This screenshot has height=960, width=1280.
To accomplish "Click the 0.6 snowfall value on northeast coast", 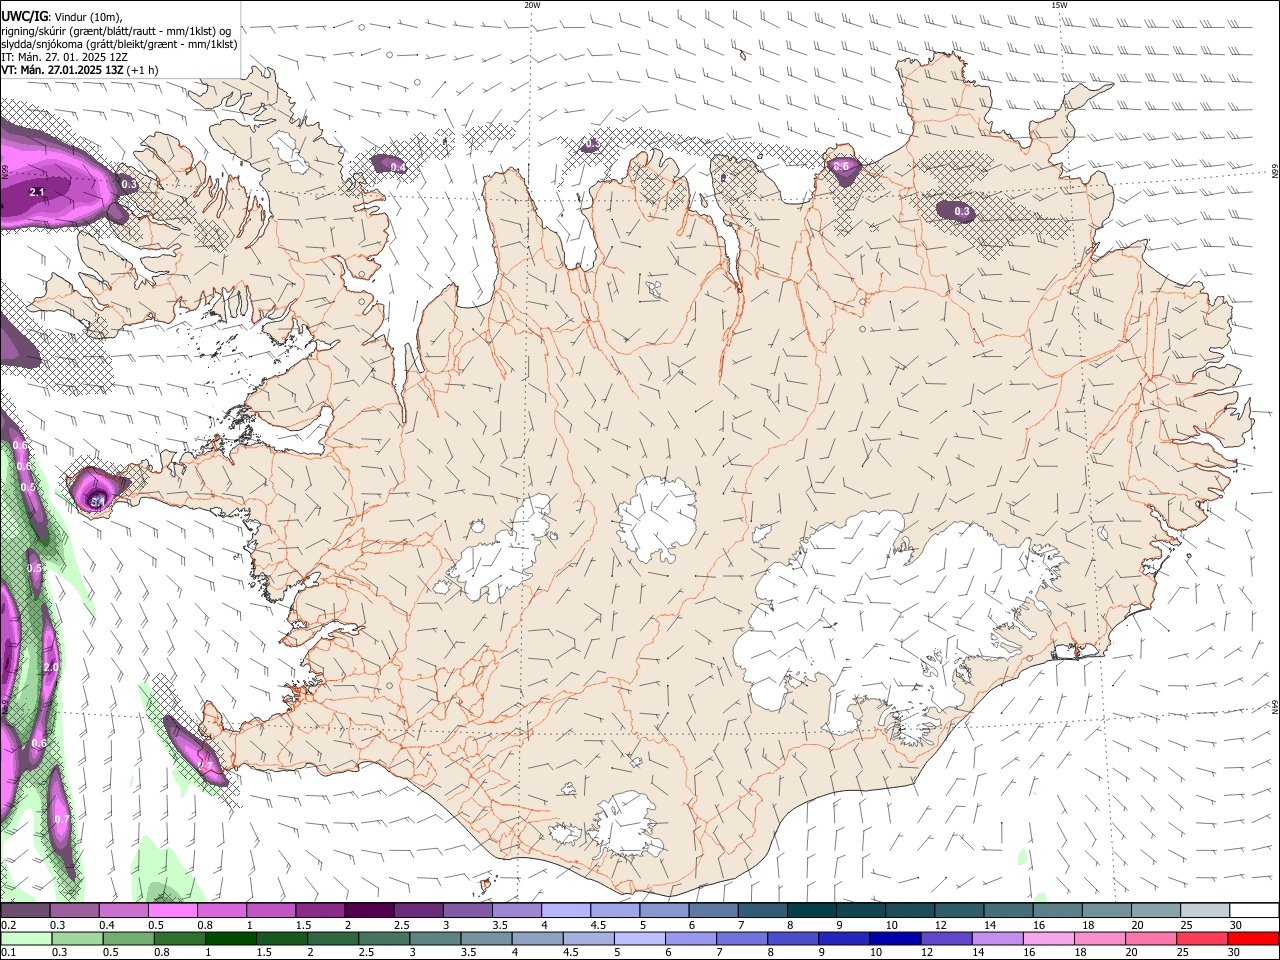I will click(841, 166).
